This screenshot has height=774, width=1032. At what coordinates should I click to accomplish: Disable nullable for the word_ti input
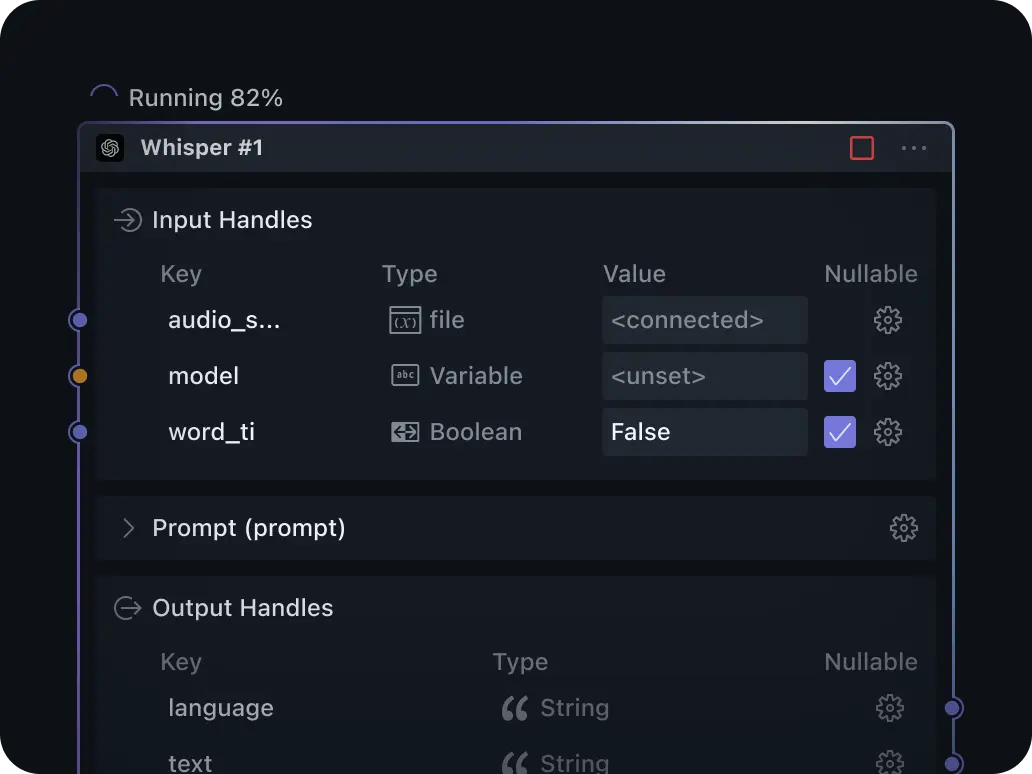click(x=839, y=432)
